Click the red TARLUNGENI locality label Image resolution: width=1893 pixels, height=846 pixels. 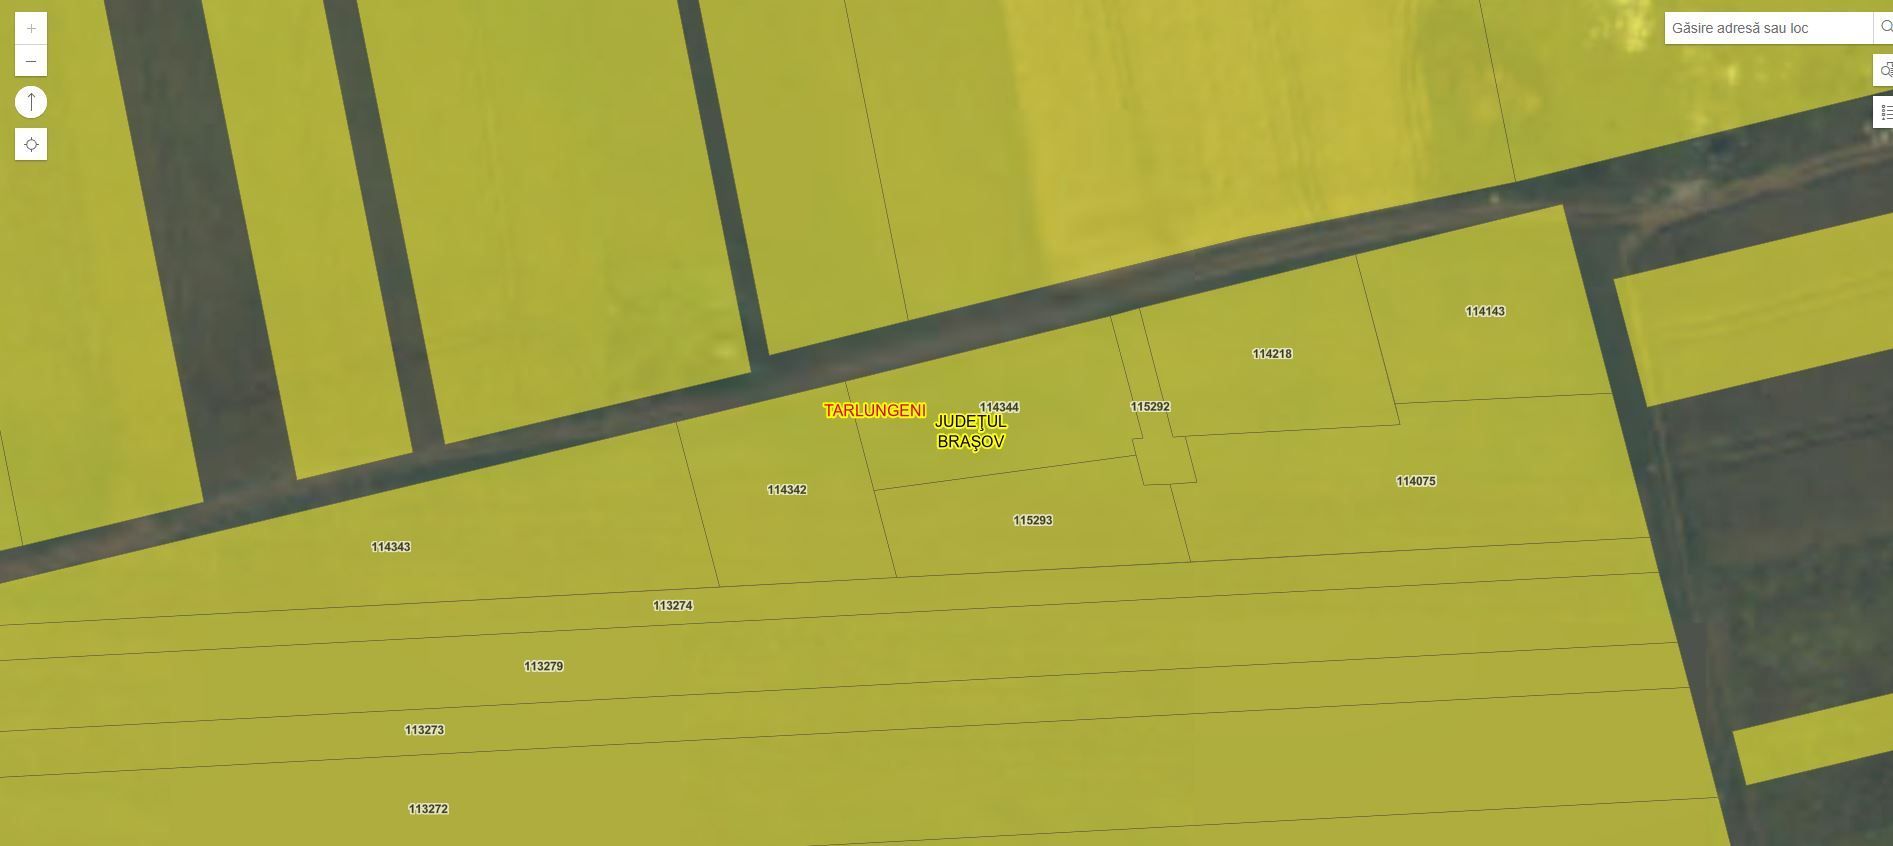coord(874,411)
